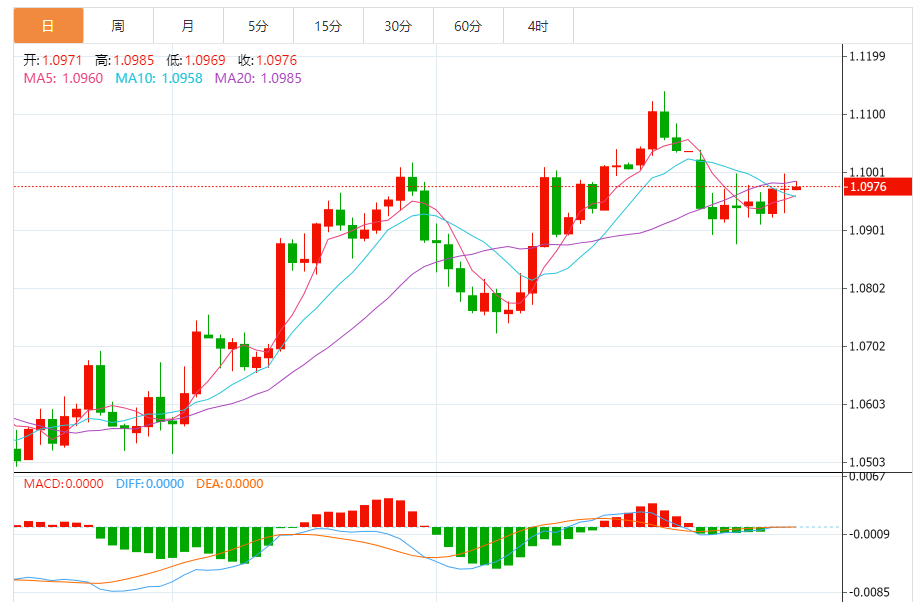Click the -0.0009 MACD axis label

870,534
